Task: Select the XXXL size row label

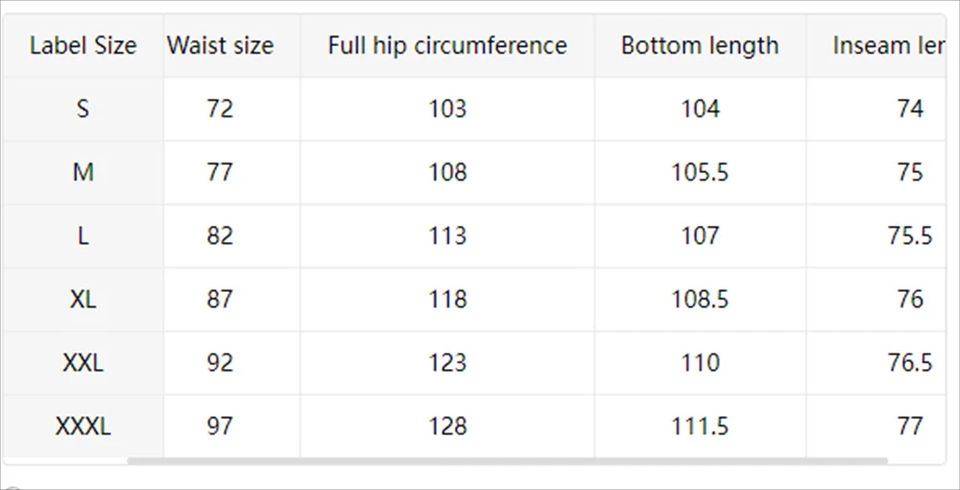Action: (83, 426)
